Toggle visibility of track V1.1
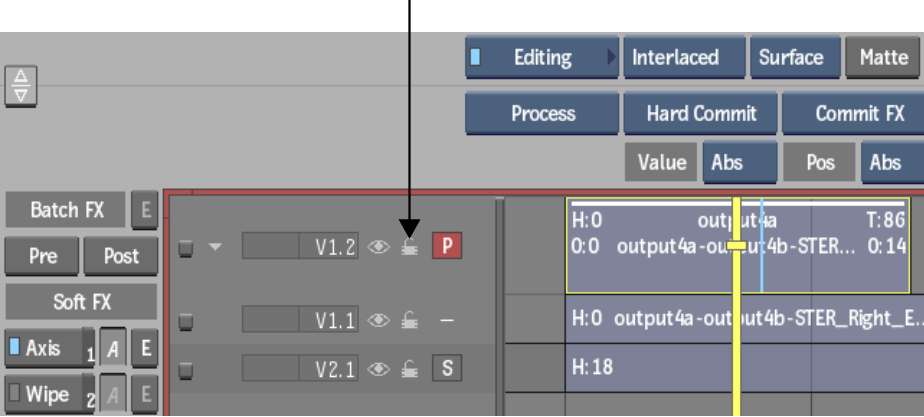Image resolution: width=924 pixels, height=417 pixels. (x=378, y=320)
